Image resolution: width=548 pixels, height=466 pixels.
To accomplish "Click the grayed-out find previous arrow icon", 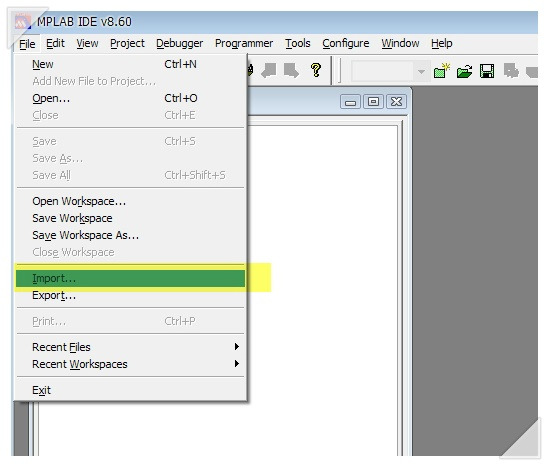I will [269, 70].
